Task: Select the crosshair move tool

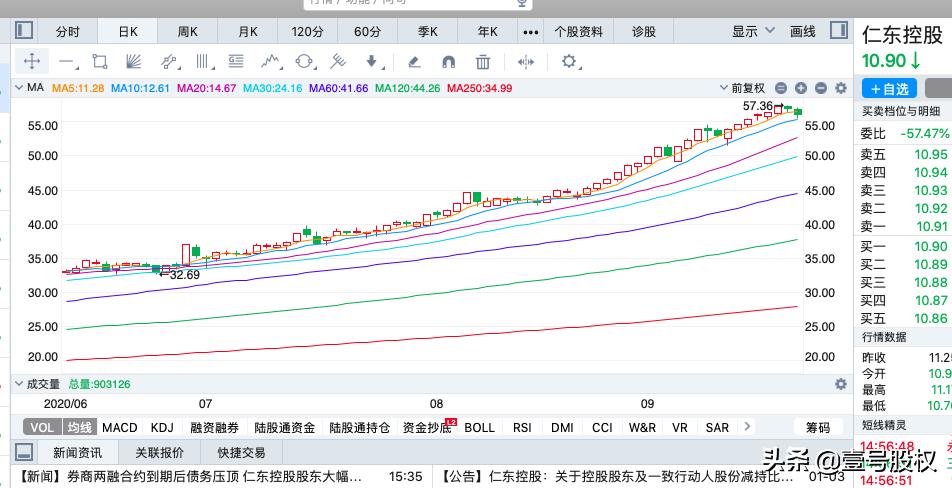Action: tap(32, 61)
